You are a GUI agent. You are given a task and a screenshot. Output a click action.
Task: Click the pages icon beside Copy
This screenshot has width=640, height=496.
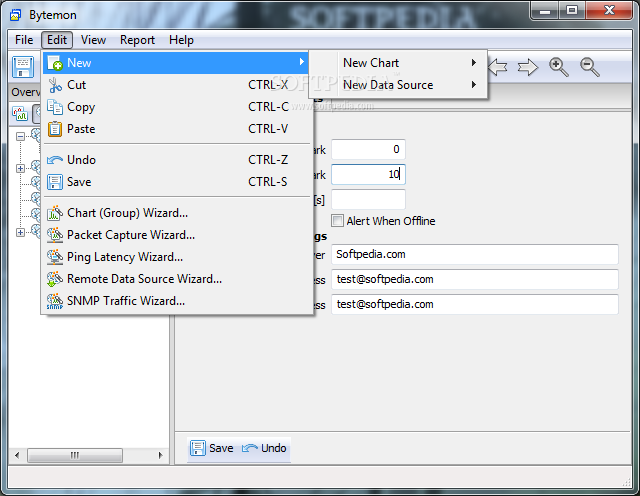point(55,107)
